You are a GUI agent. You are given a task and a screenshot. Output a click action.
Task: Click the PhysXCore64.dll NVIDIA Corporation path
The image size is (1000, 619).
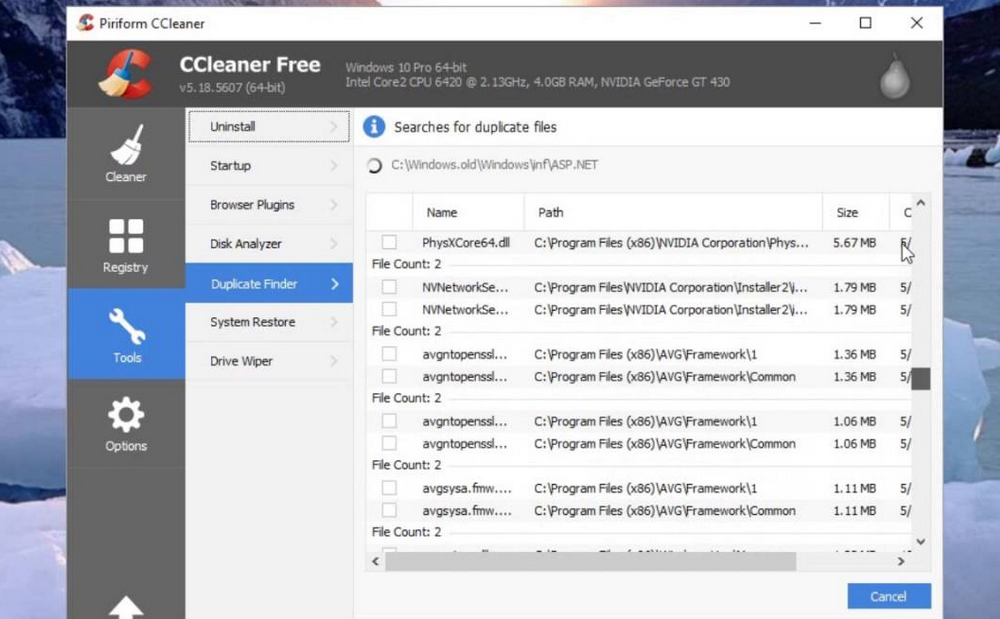pos(671,243)
